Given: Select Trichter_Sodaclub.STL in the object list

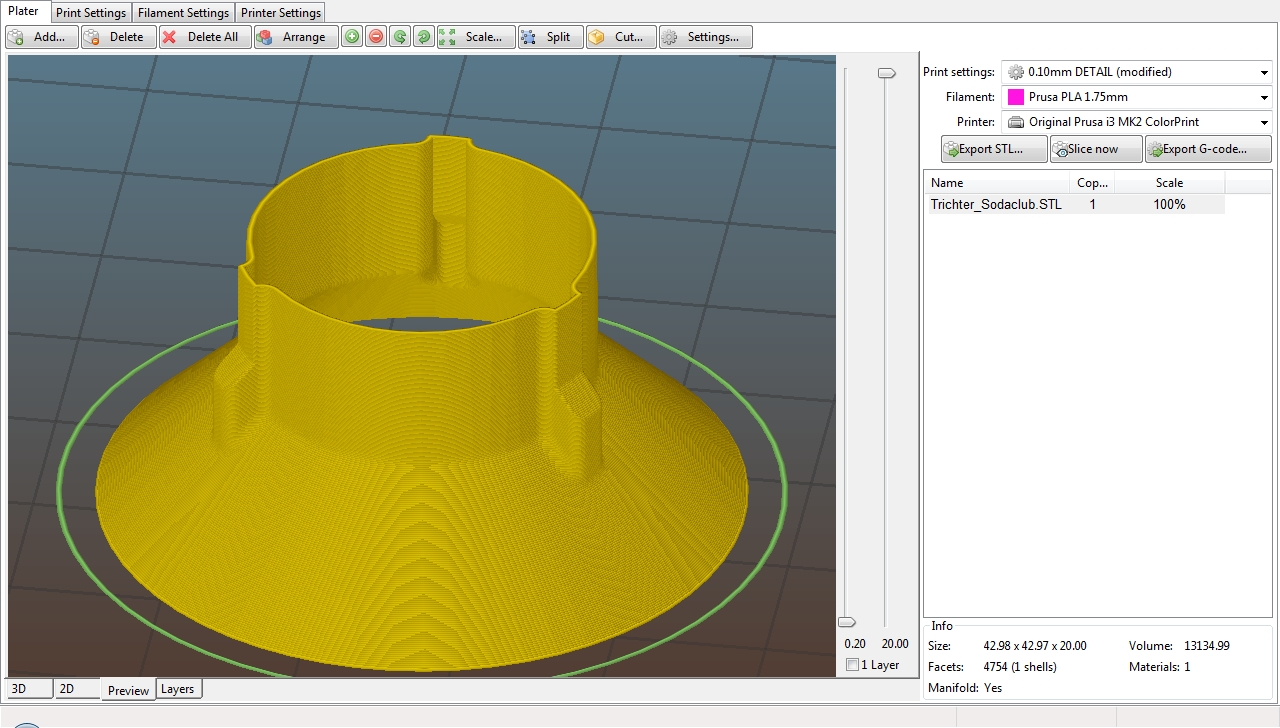Looking at the screenshot, I should coord(996,204).
